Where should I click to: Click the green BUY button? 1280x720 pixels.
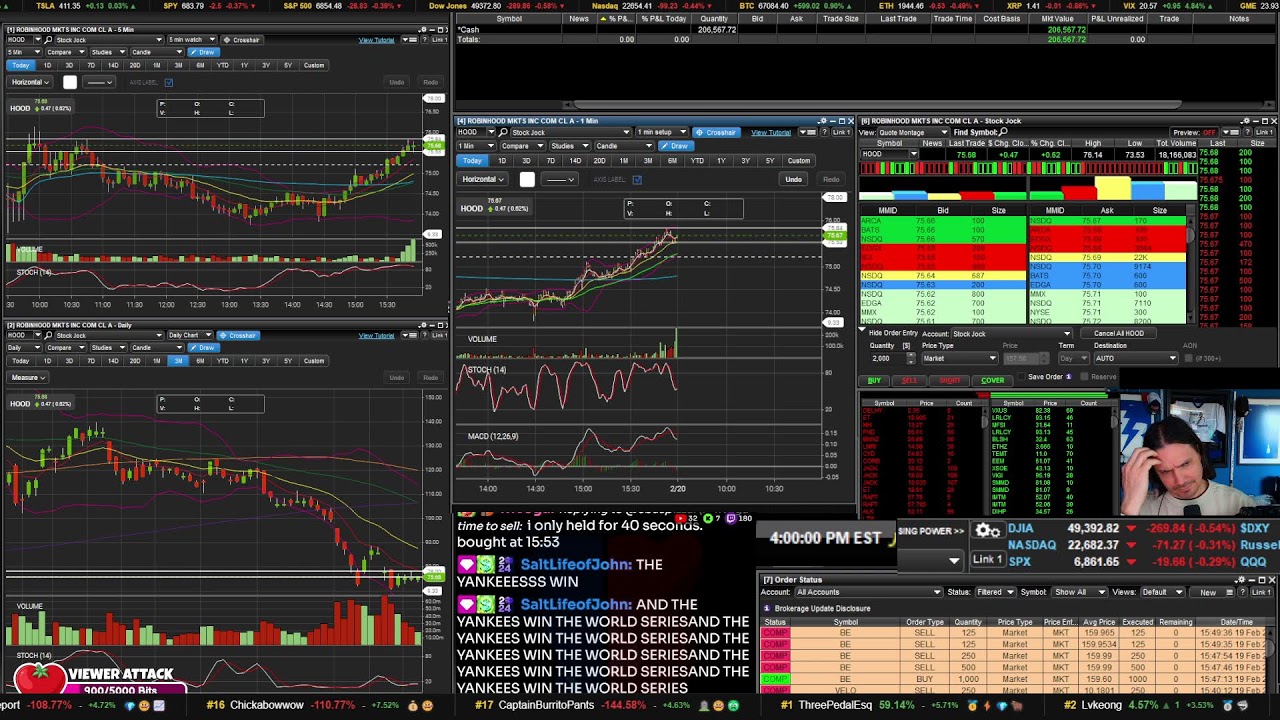click(x=874, y=380)
